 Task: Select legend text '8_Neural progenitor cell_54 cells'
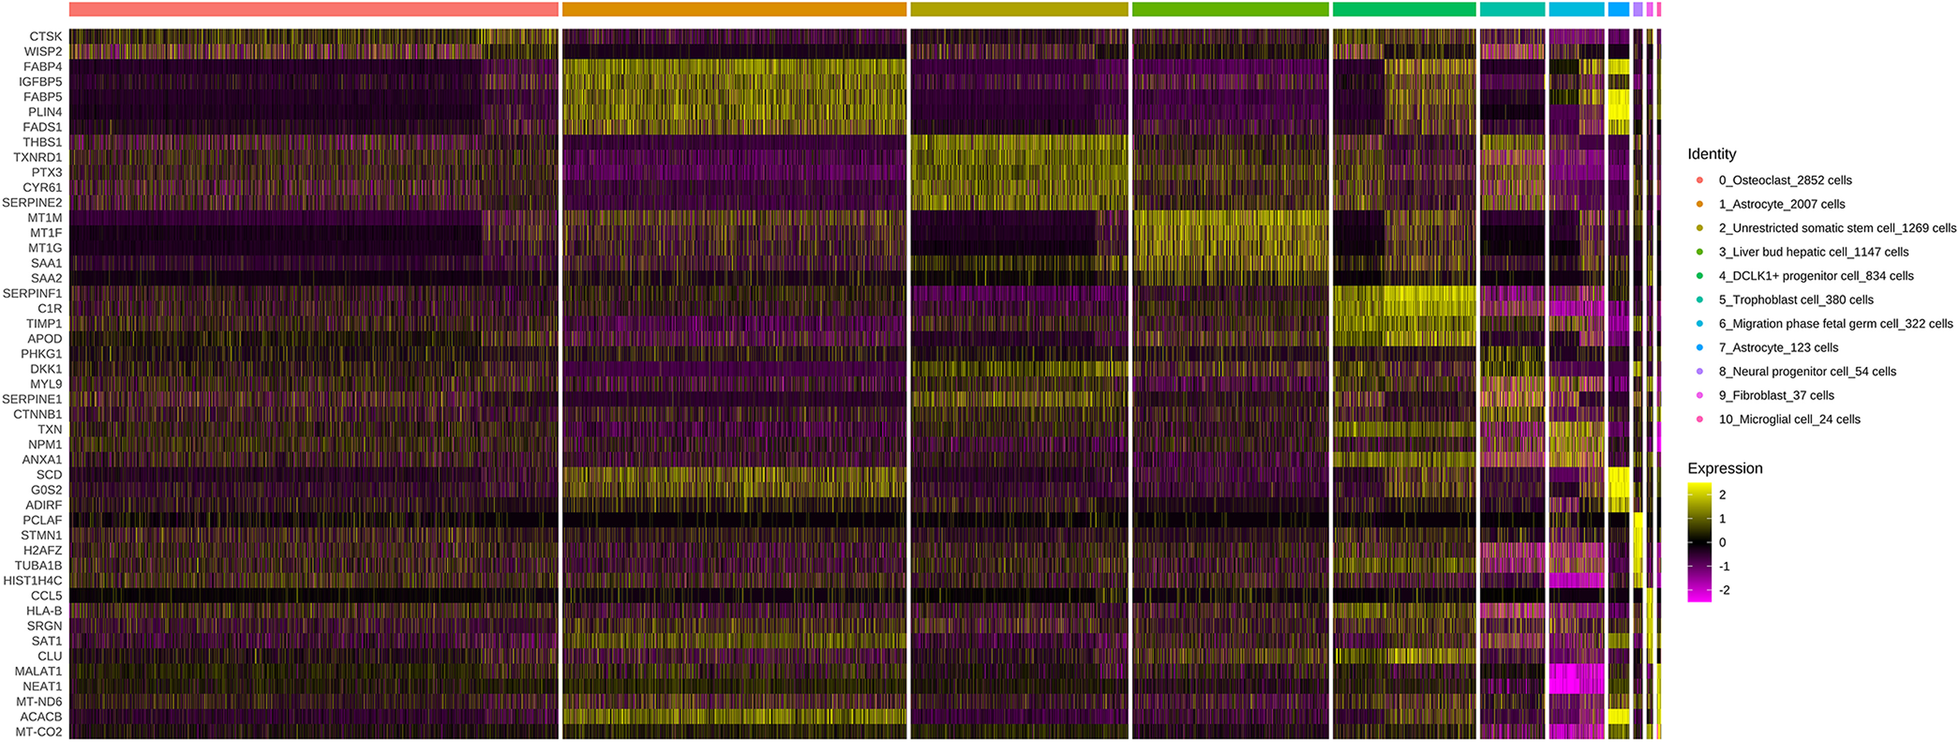(x=1807, y=371)
